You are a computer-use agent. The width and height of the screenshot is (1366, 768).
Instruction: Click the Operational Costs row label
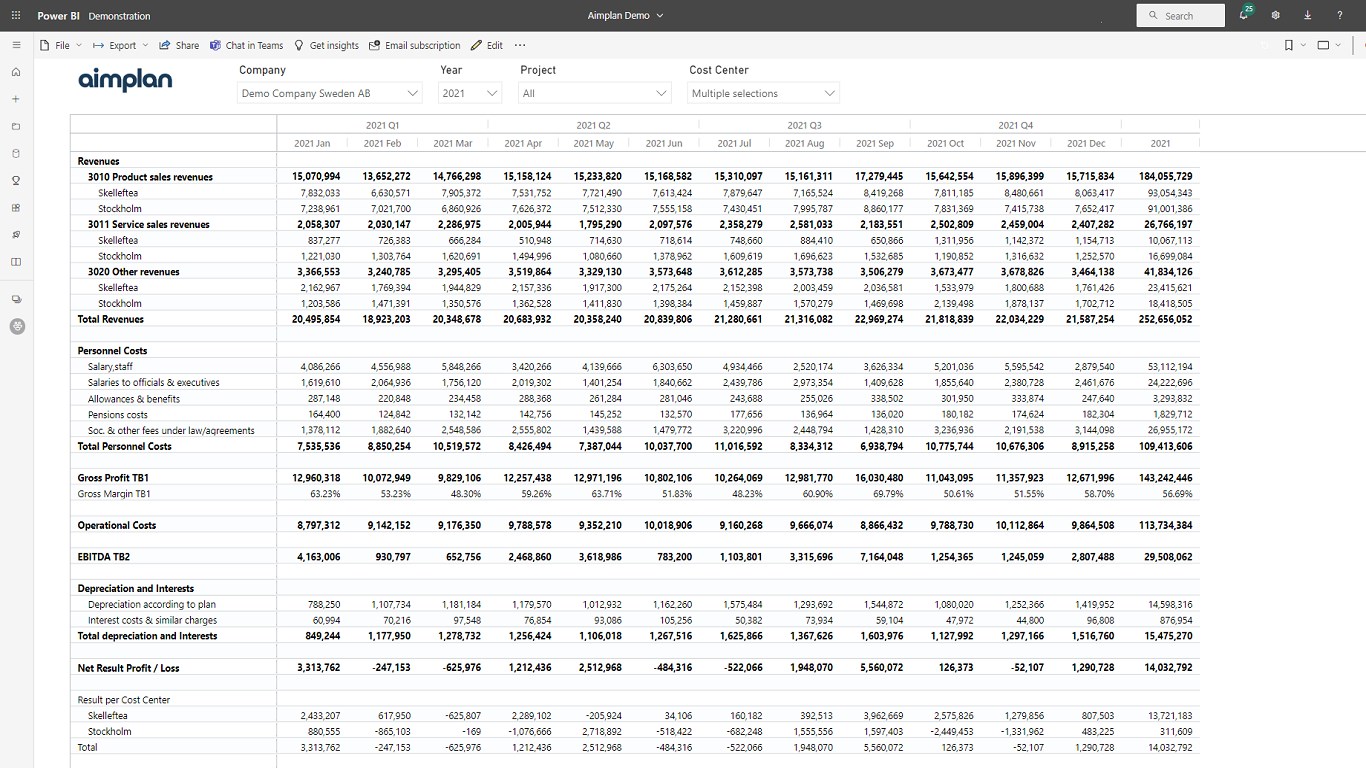click(117, 526)
